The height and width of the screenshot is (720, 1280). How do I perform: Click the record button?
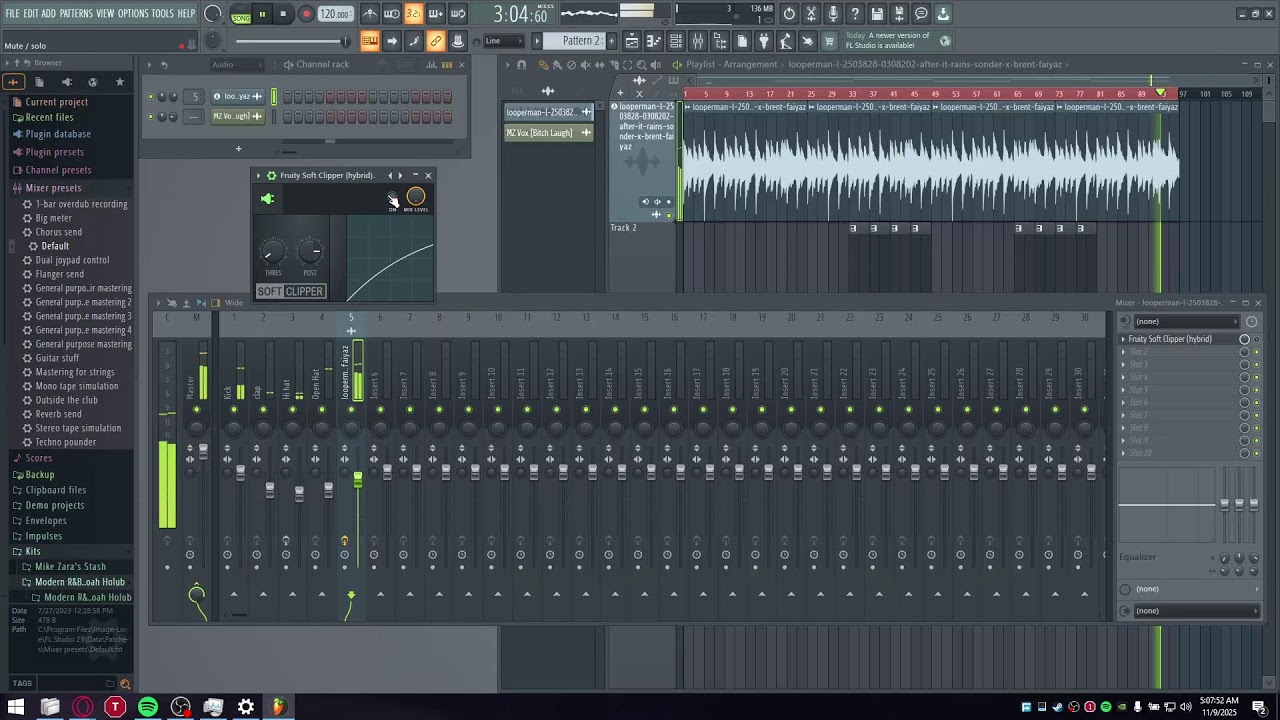[306, 14]
